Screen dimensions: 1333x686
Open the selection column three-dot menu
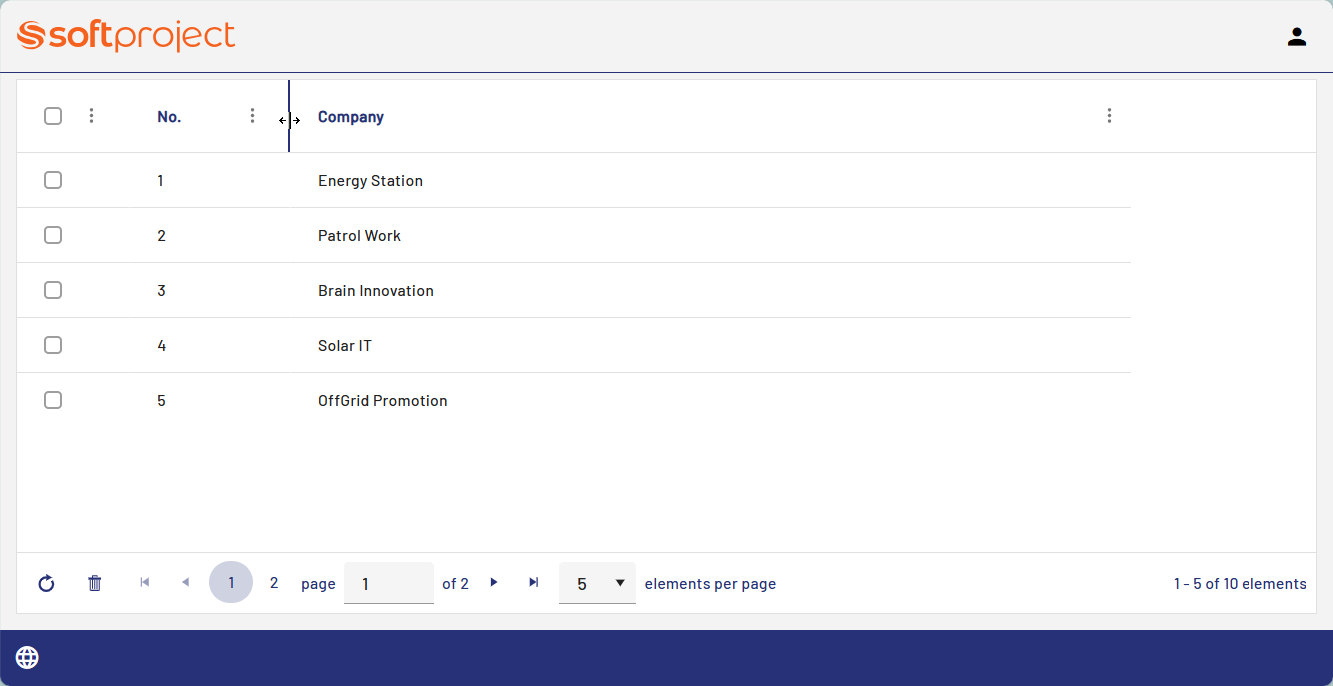coord(91,116)
